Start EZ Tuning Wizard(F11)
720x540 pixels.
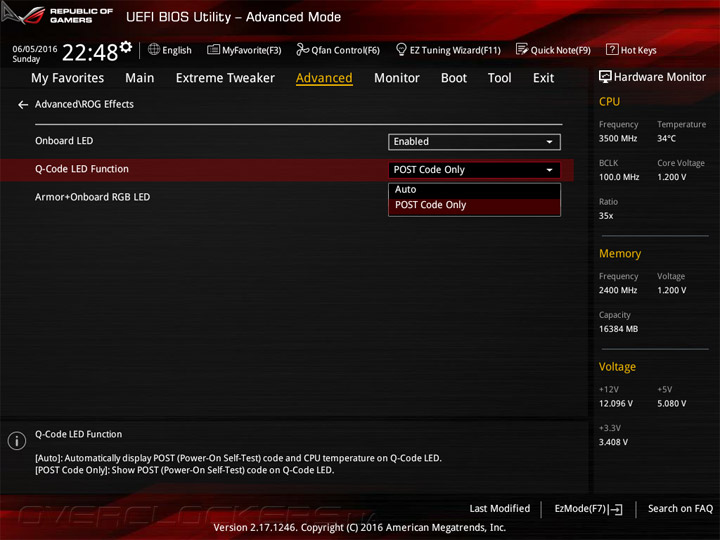coord(448,50)
